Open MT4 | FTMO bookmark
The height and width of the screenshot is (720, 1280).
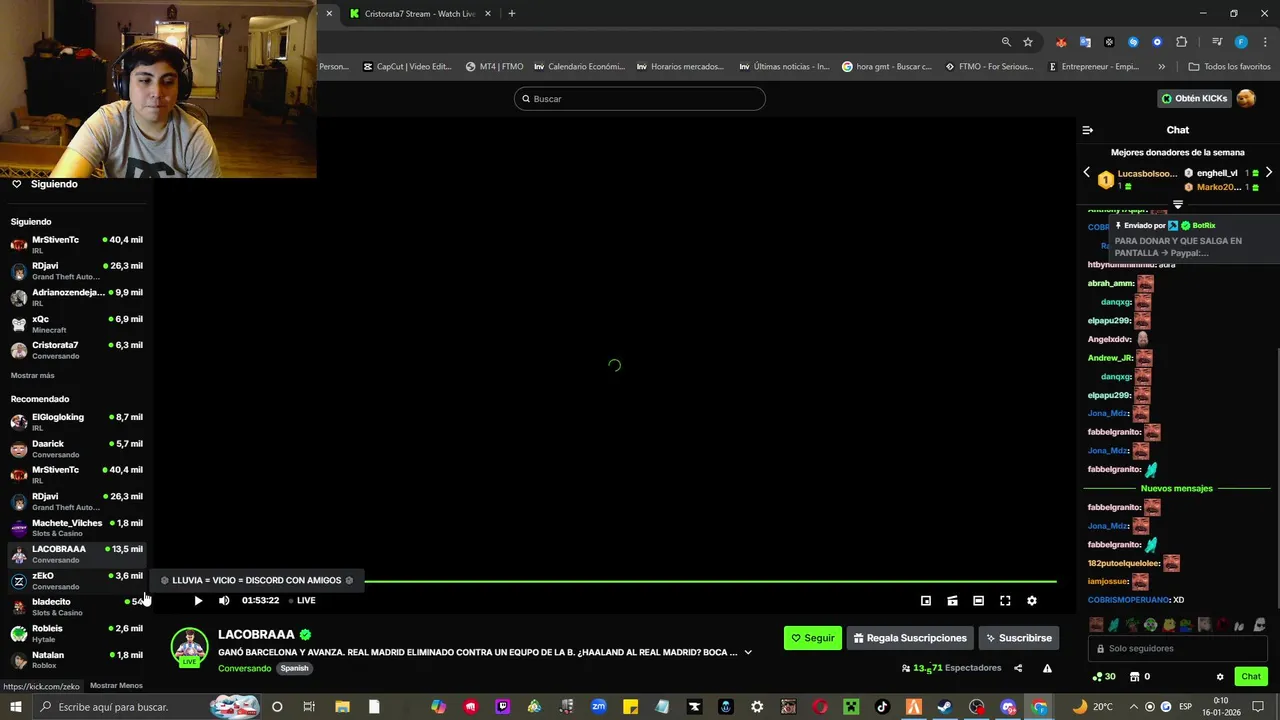tap(495, 67)
